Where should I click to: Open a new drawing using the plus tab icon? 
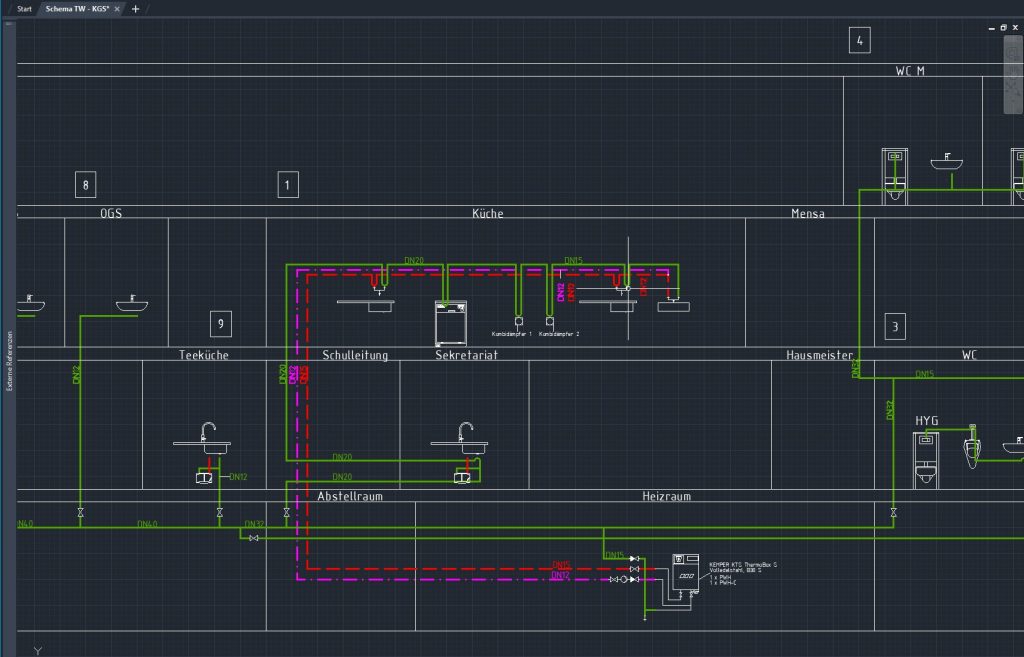133,7
